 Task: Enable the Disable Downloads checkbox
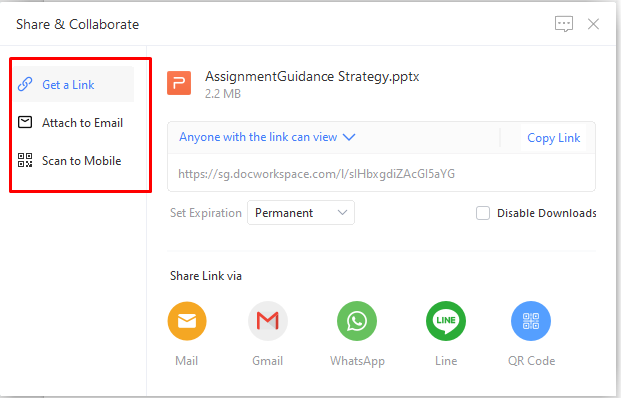coord(483,213)
